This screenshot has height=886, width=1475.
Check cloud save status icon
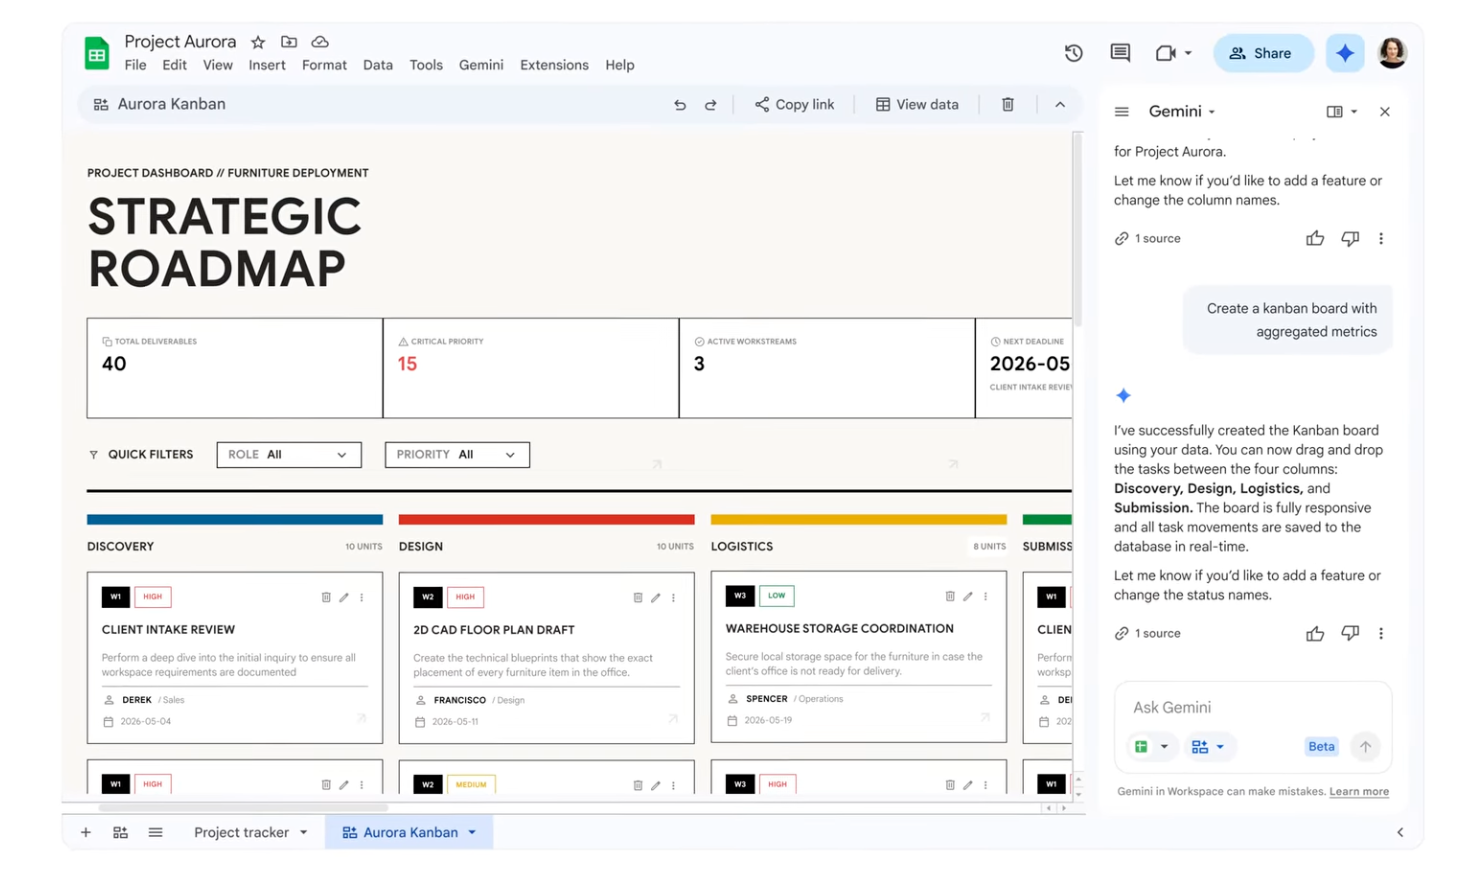320,42
